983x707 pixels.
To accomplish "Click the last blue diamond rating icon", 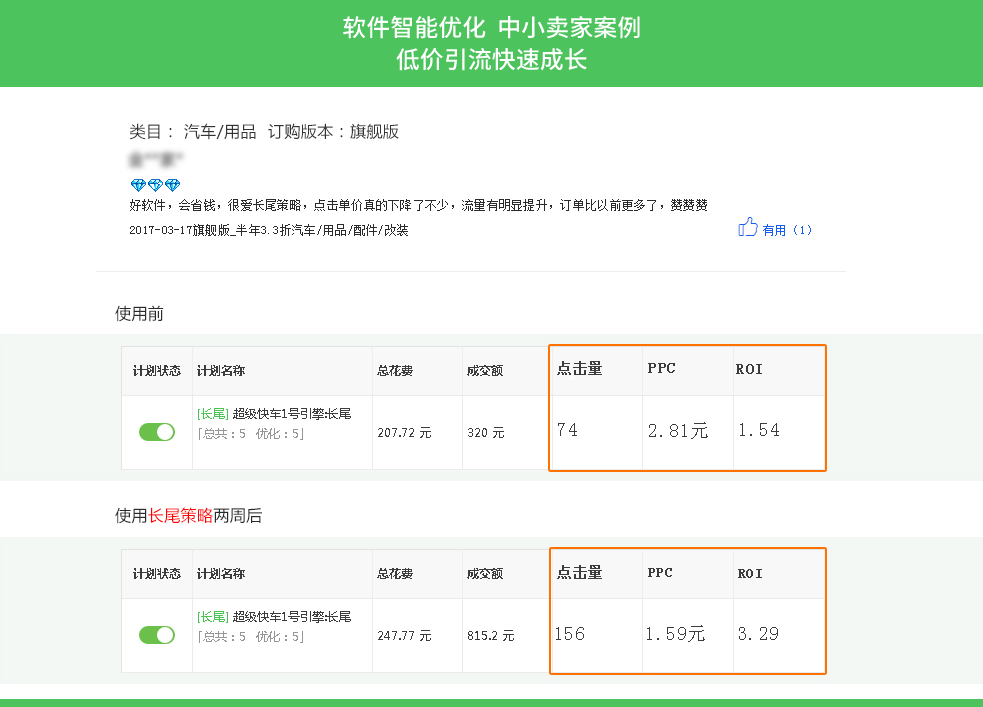I will 172,186.
